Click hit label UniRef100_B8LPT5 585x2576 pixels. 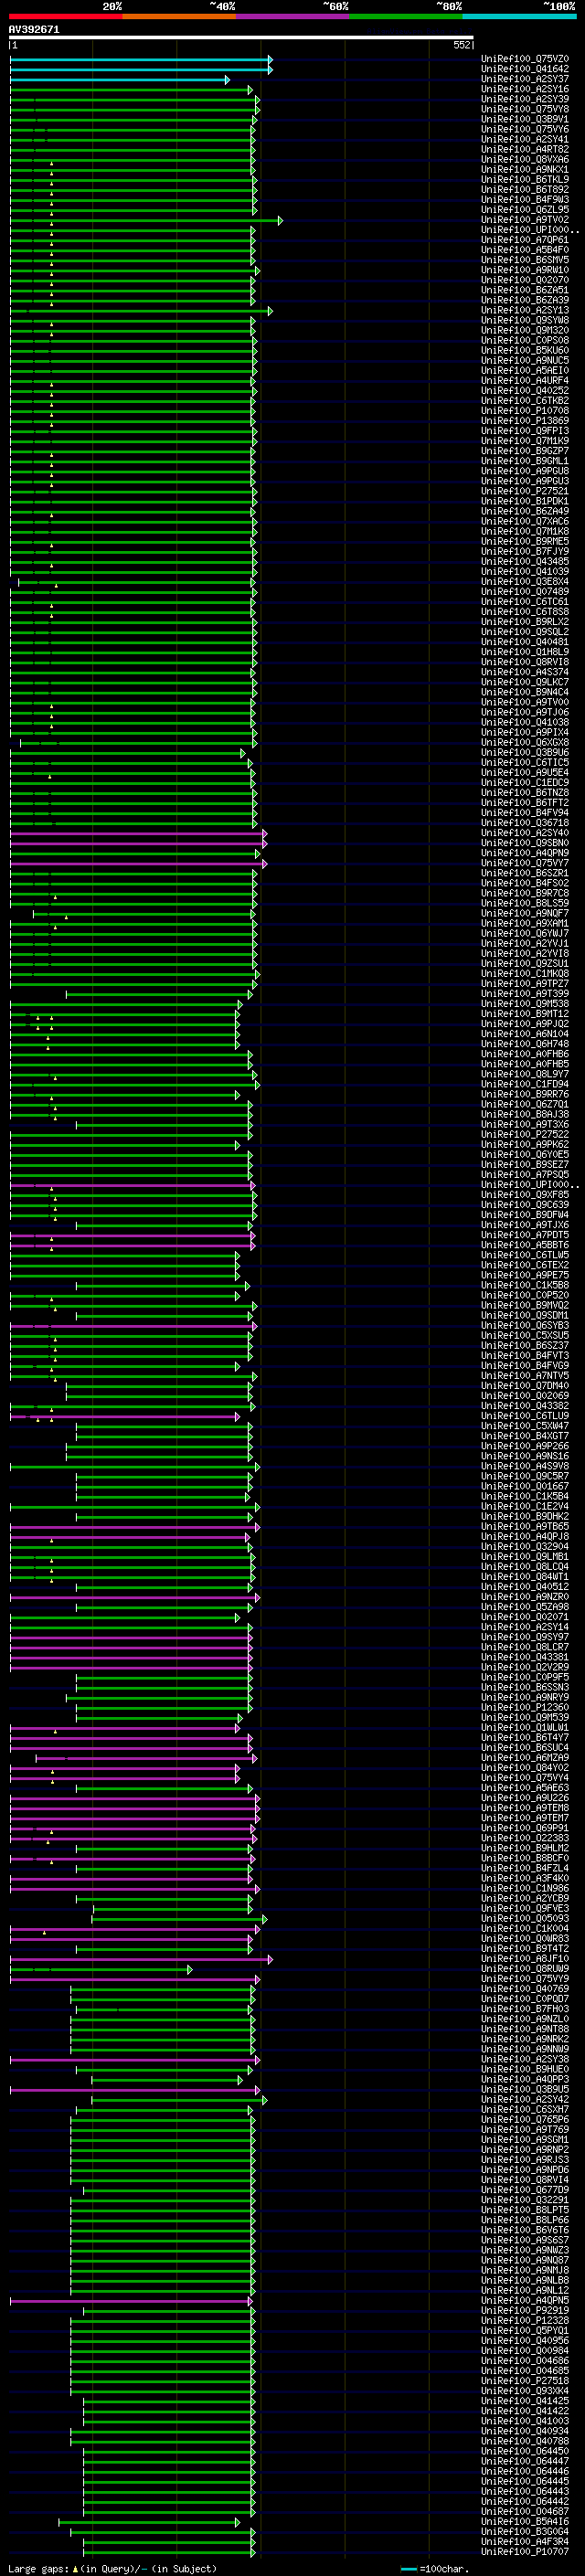pyautogui.click(x=525, y=2210)
